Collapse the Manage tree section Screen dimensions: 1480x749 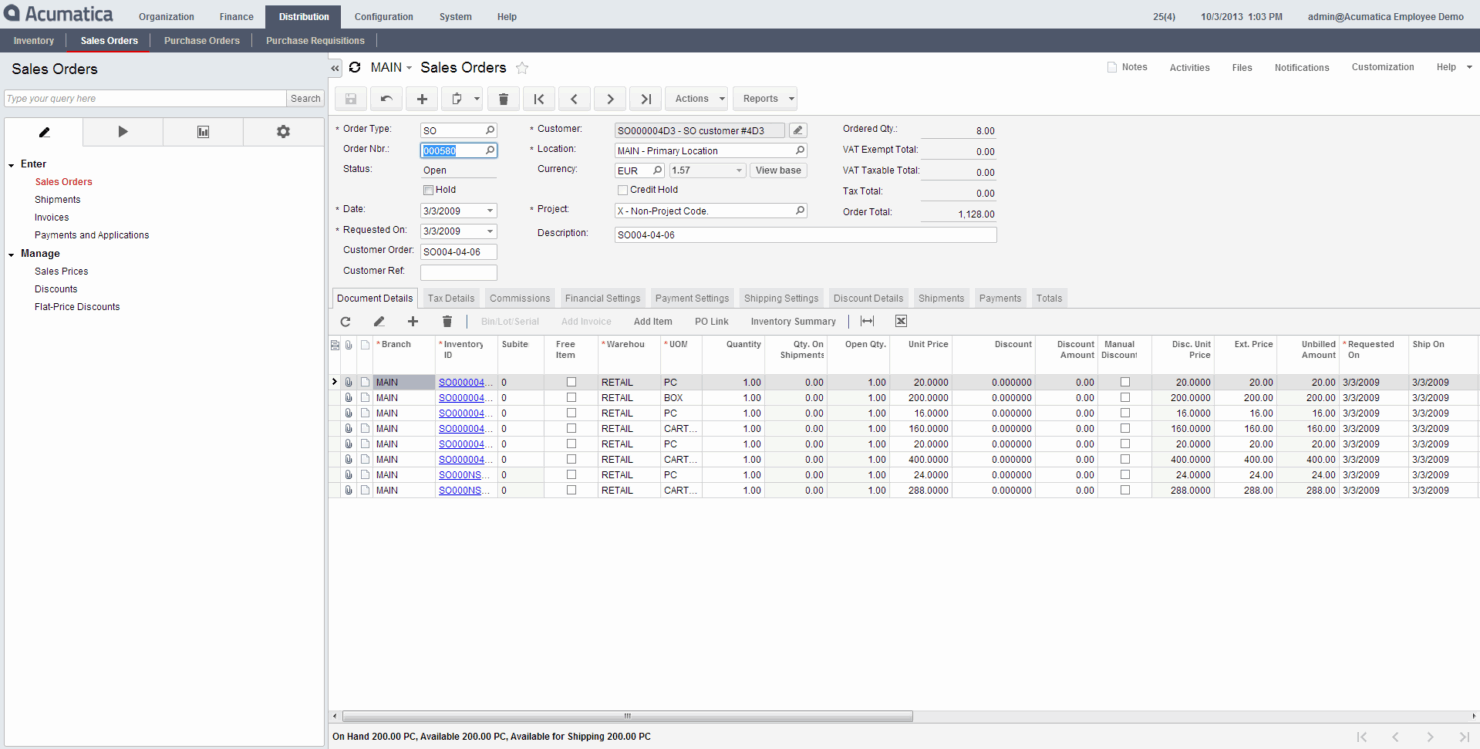tap(12, 253)
